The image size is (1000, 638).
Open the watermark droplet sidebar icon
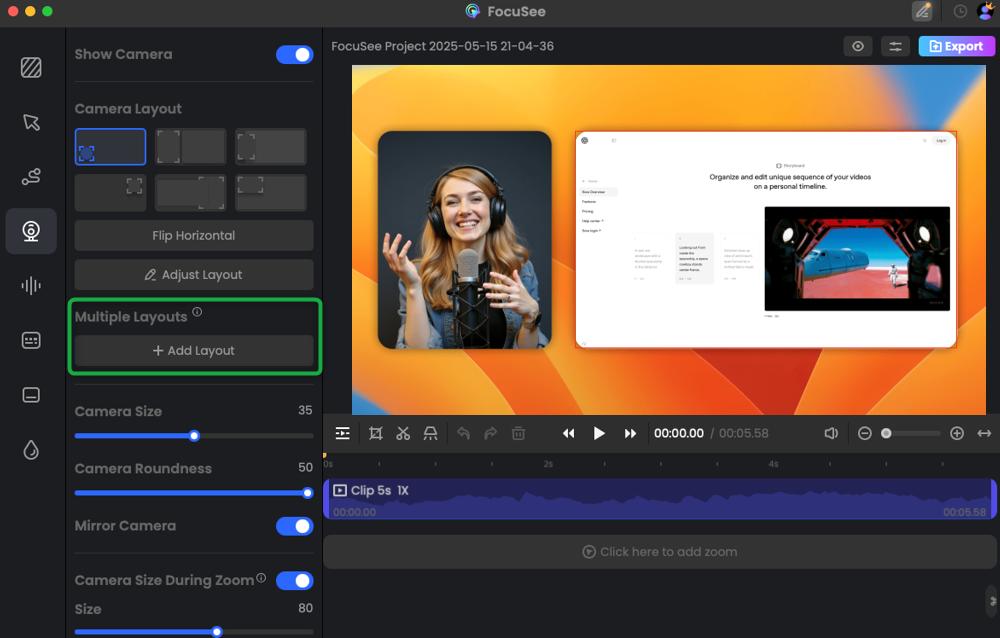coord(31,450)
